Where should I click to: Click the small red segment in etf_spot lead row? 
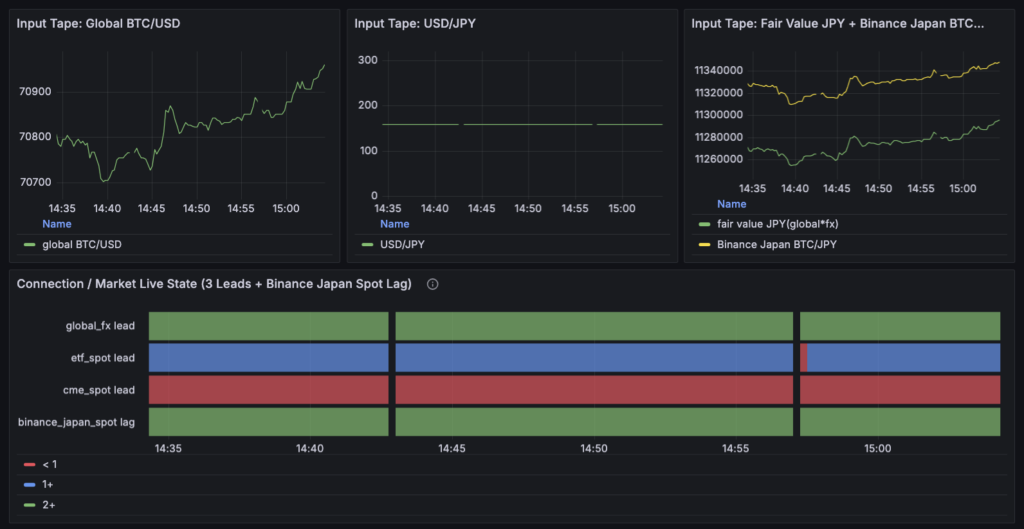[x=803, y=357]
